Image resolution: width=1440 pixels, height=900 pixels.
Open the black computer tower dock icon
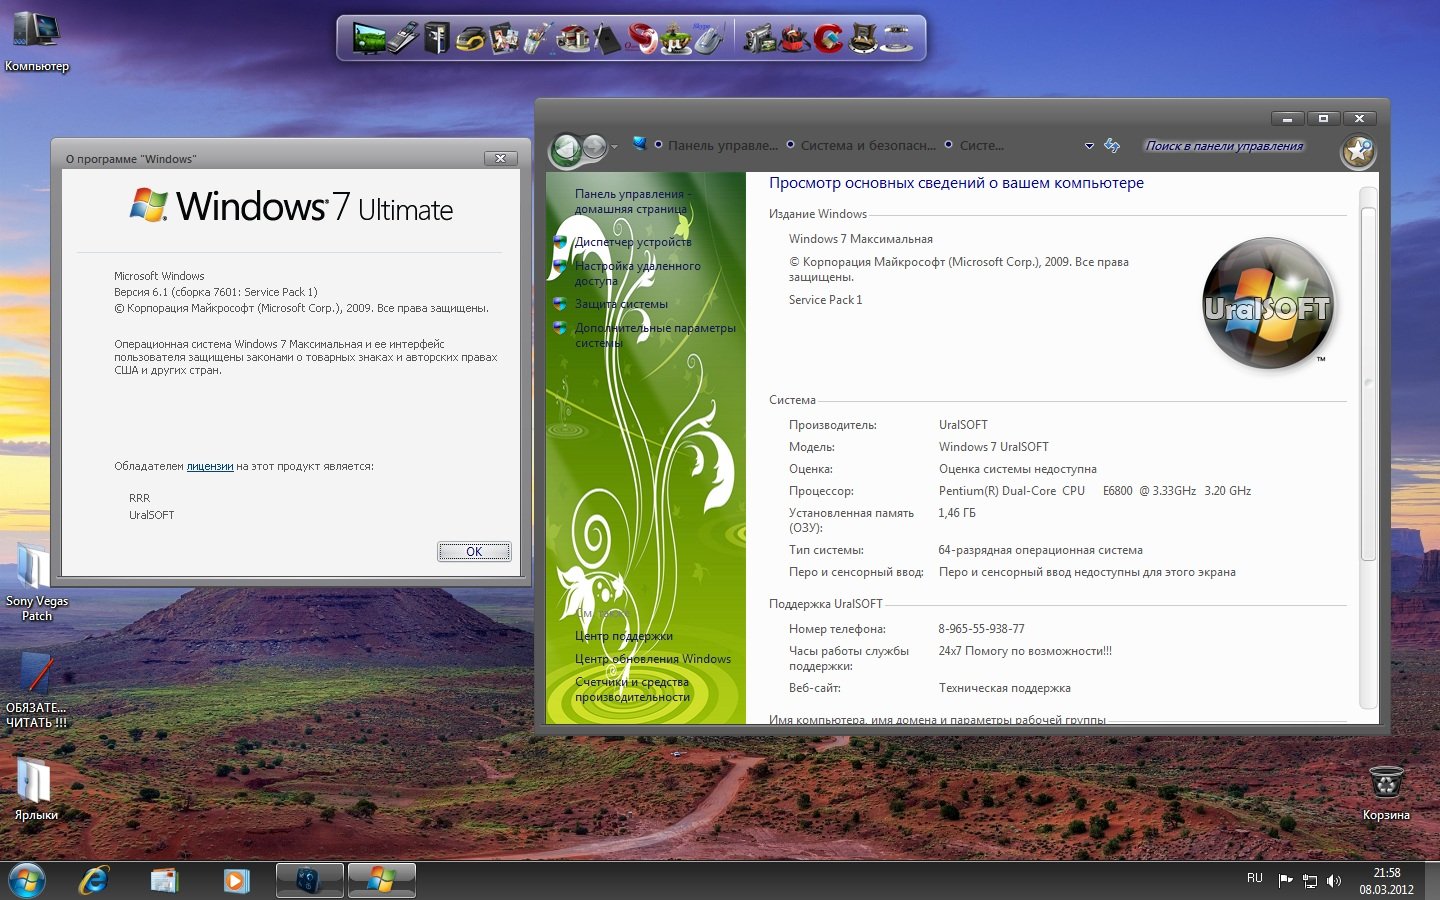click(x=436, y=38)
